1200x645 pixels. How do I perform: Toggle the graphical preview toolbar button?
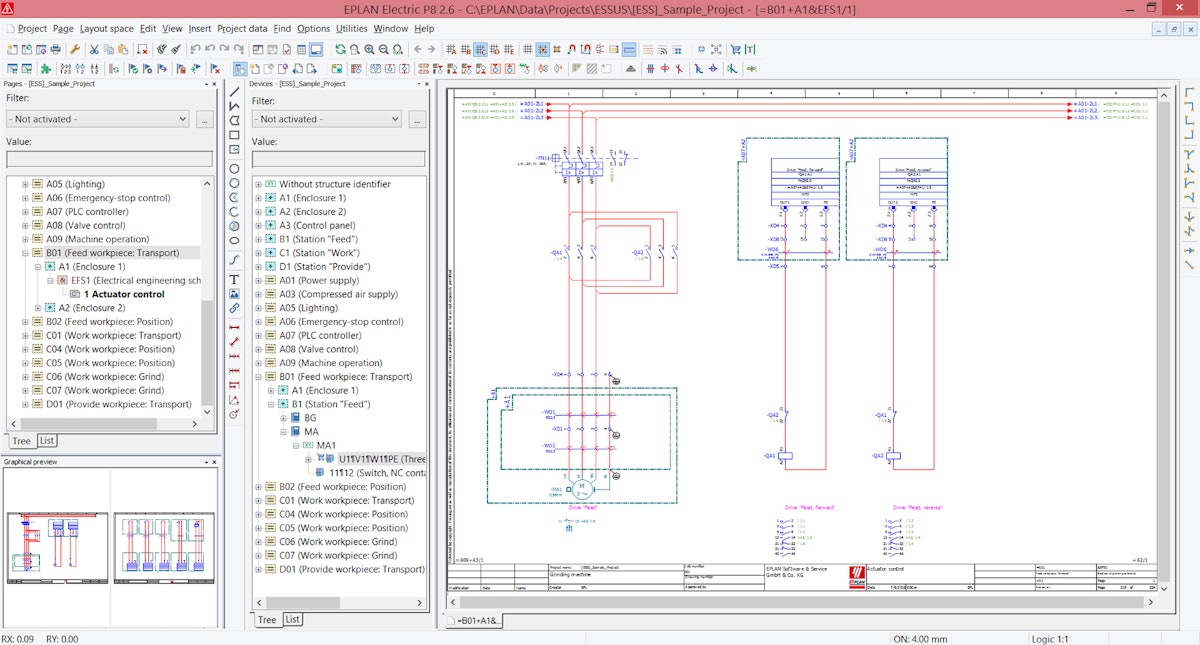click(315, 49)
